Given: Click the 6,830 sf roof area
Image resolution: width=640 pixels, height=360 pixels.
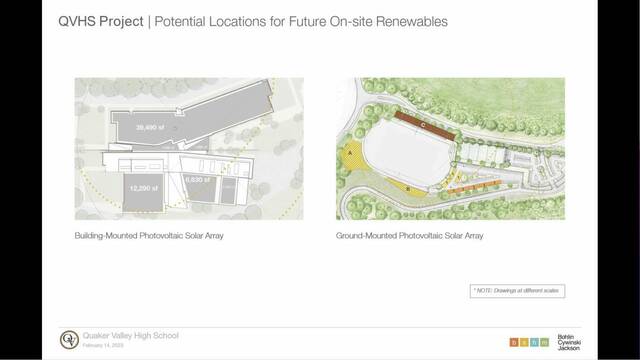Looking at the screenshot, I should click(199, 188).
